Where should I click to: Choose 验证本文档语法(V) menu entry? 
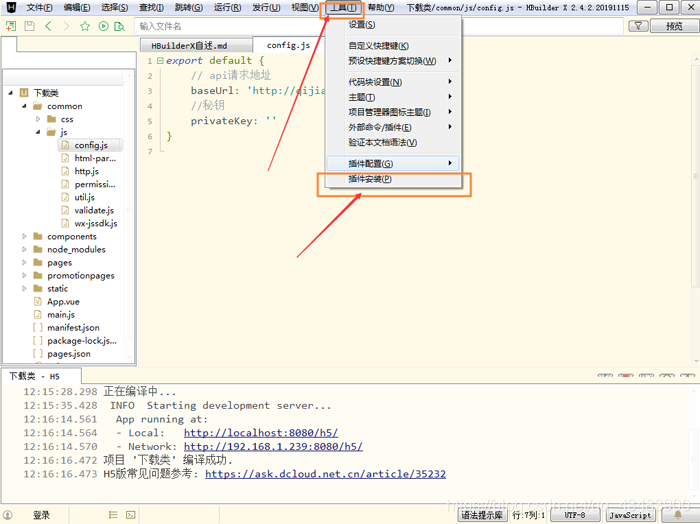pos(393,143)
